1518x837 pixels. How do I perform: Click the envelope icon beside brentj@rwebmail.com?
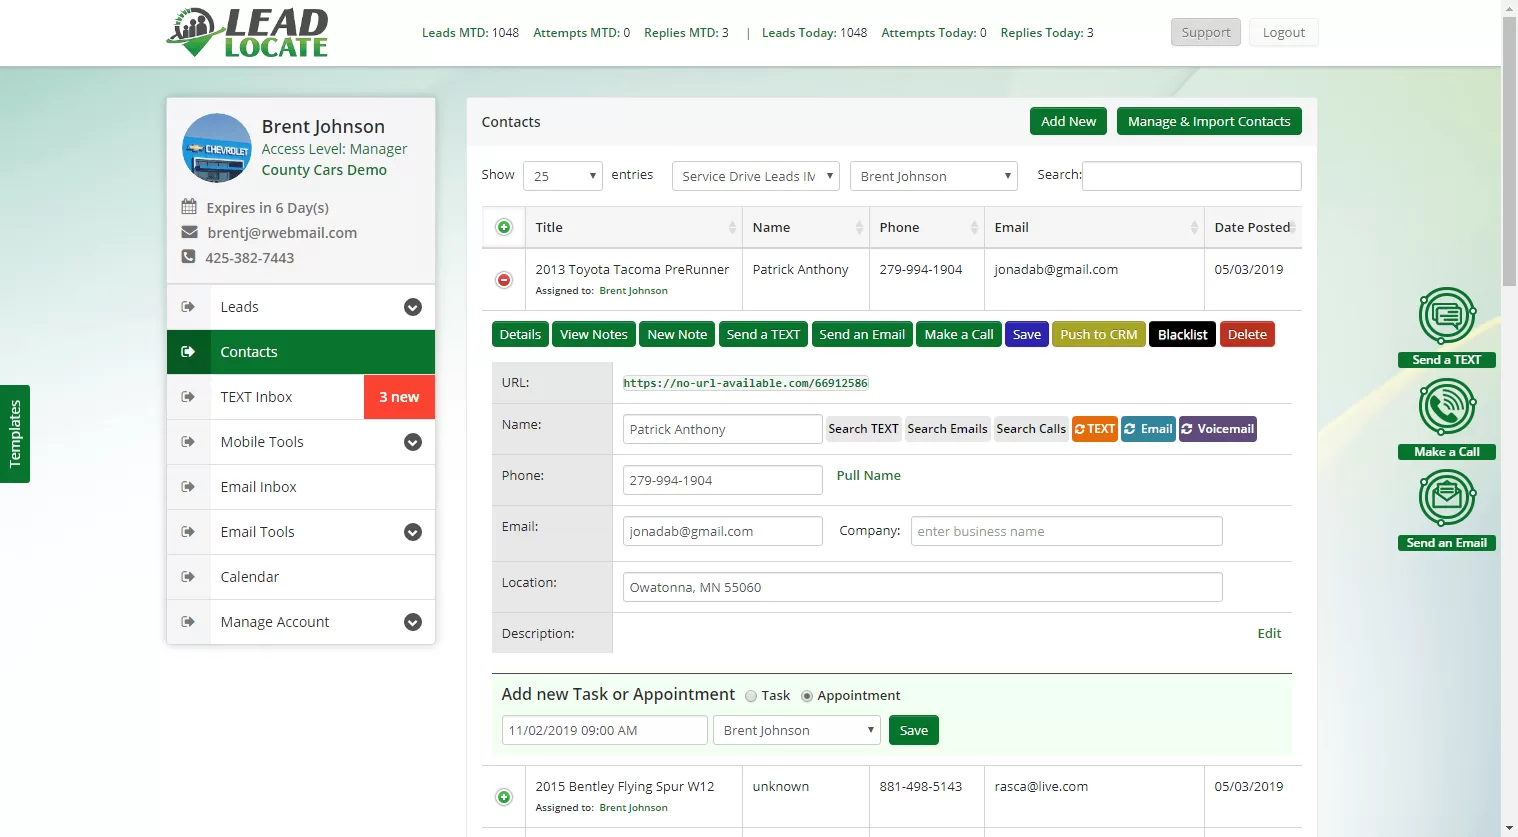[189, 232]
